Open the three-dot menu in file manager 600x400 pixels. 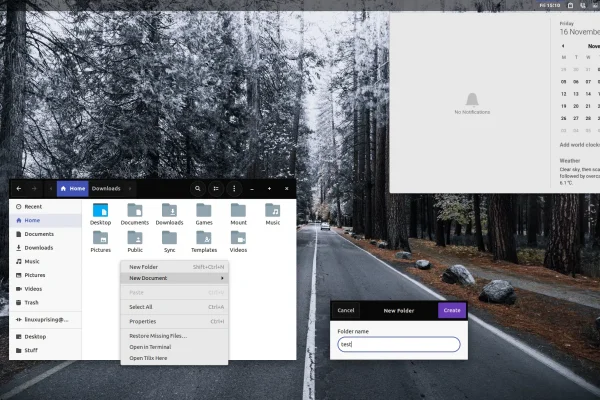233,188
